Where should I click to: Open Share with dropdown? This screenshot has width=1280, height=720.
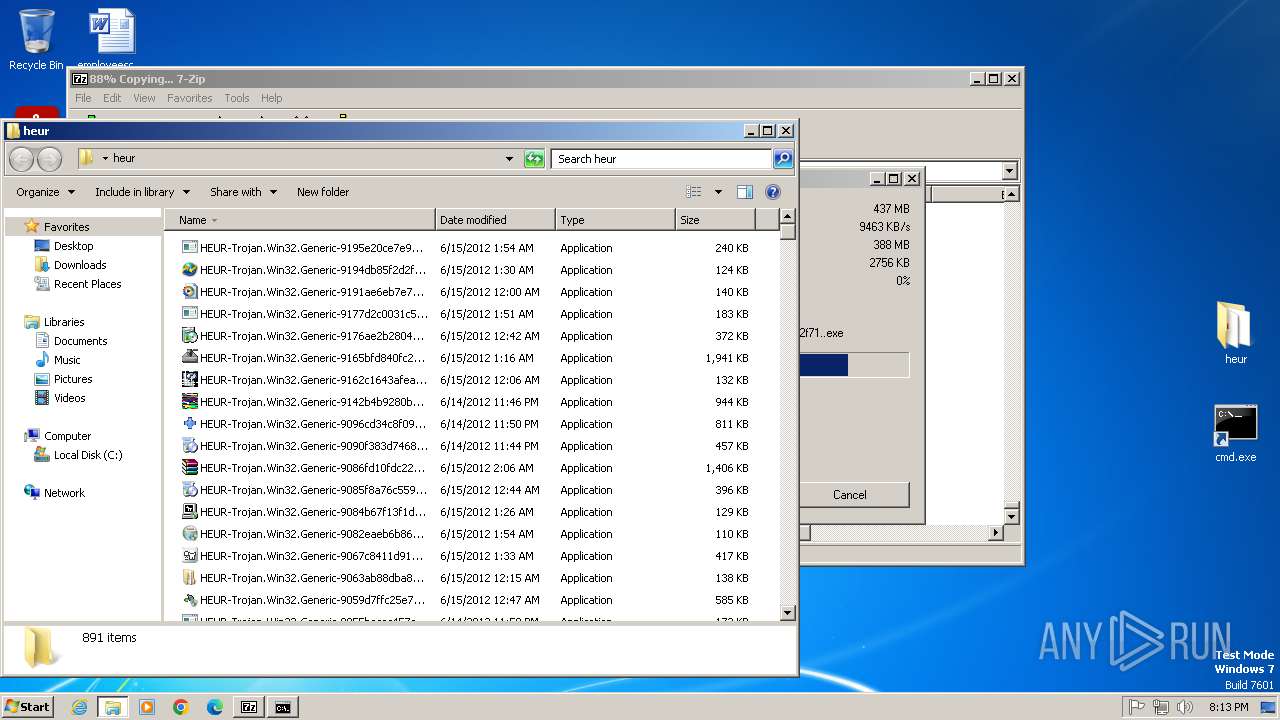[x=242, y=192]
